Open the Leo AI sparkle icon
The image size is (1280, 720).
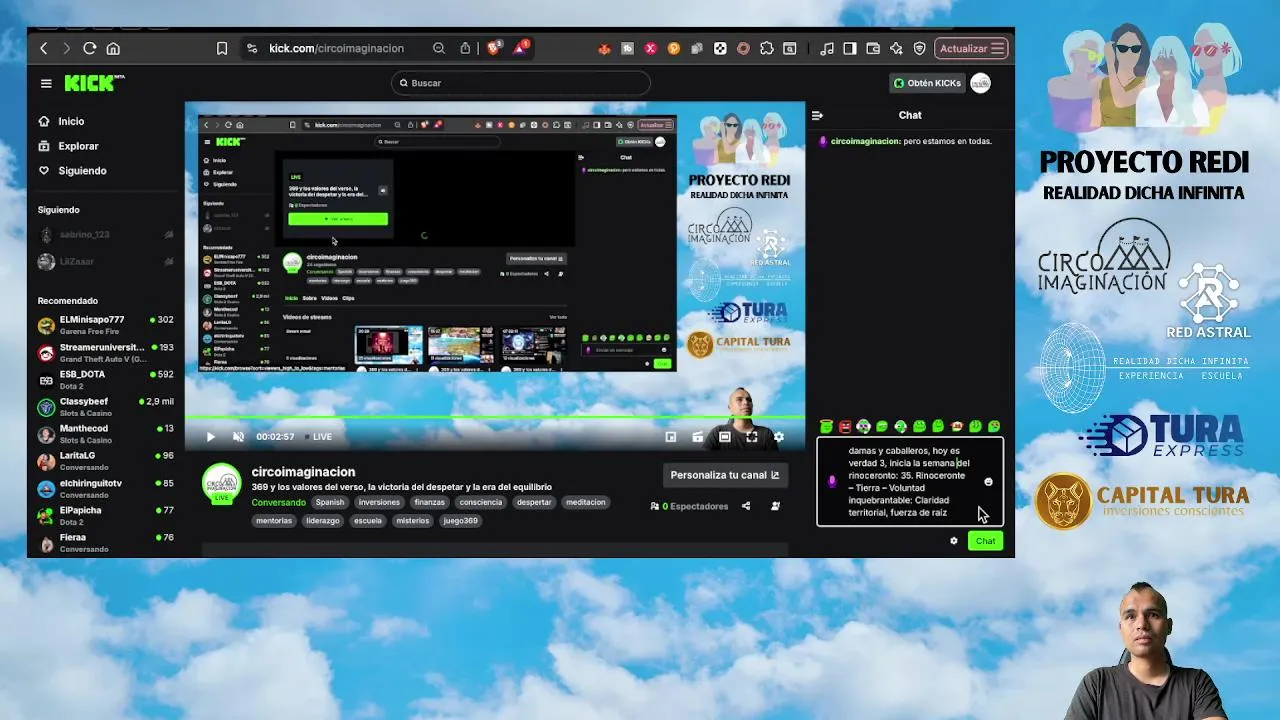896,48
